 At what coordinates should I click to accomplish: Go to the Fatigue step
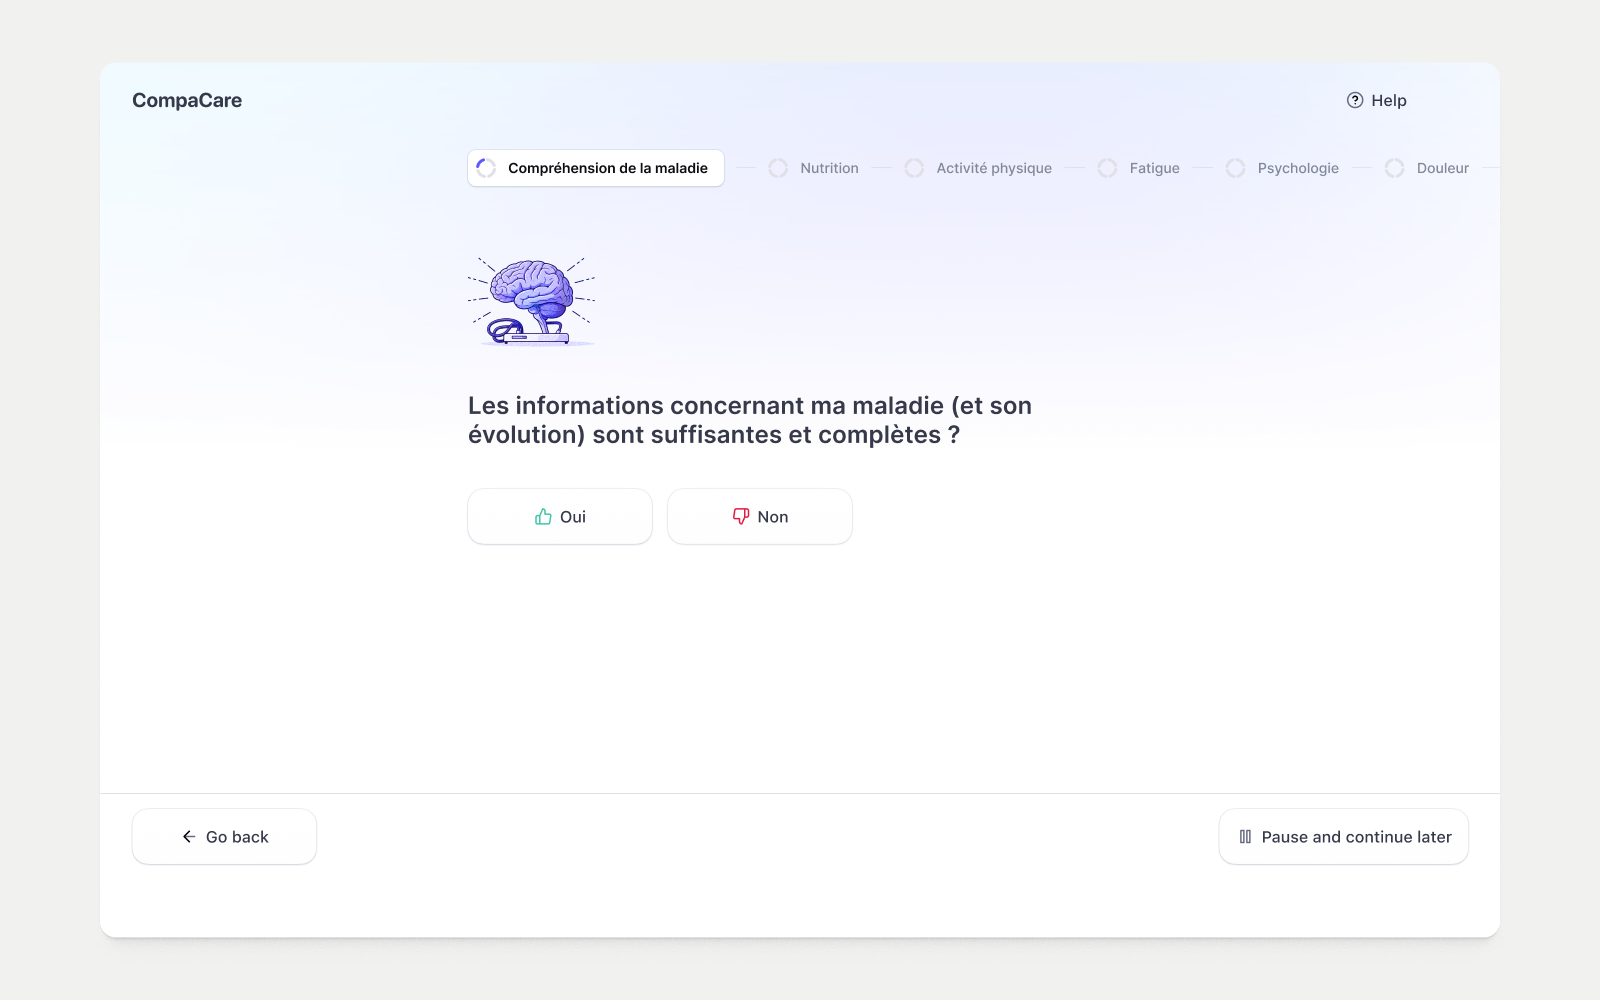pos(1139,168)
